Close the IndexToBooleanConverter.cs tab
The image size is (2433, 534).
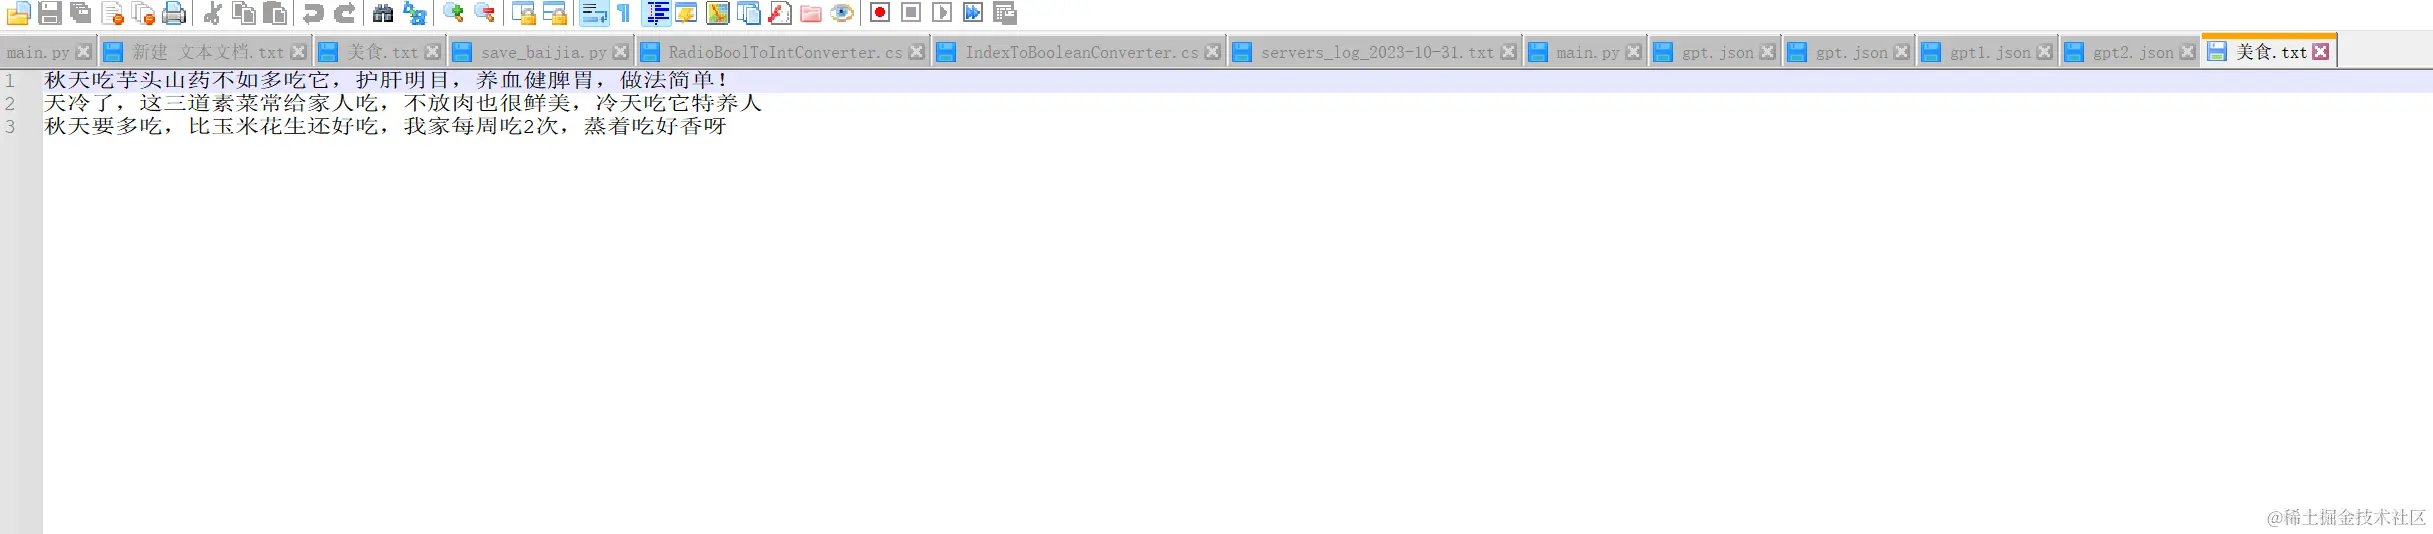click(1212, 52)
